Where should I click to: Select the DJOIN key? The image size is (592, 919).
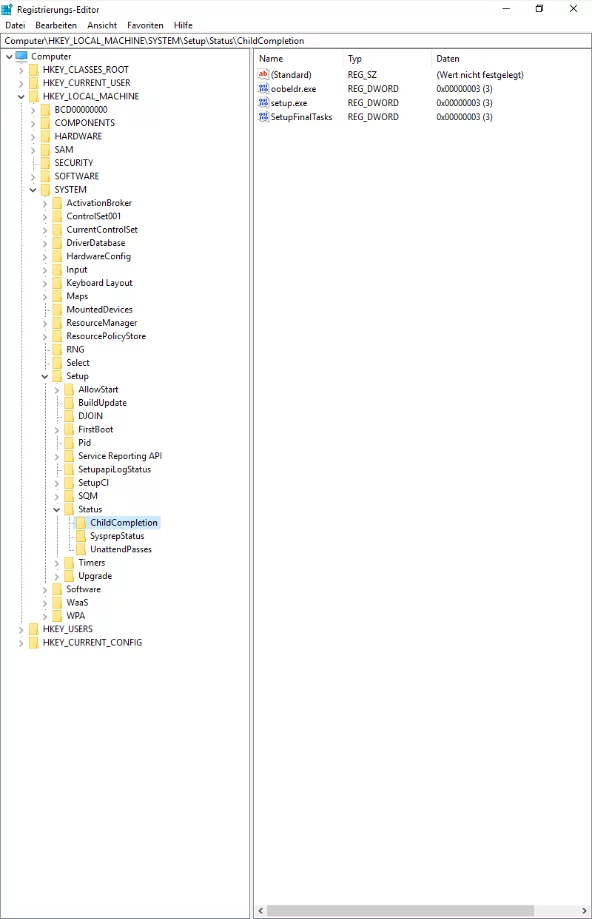pyautogui.click(x=90, y=416)
